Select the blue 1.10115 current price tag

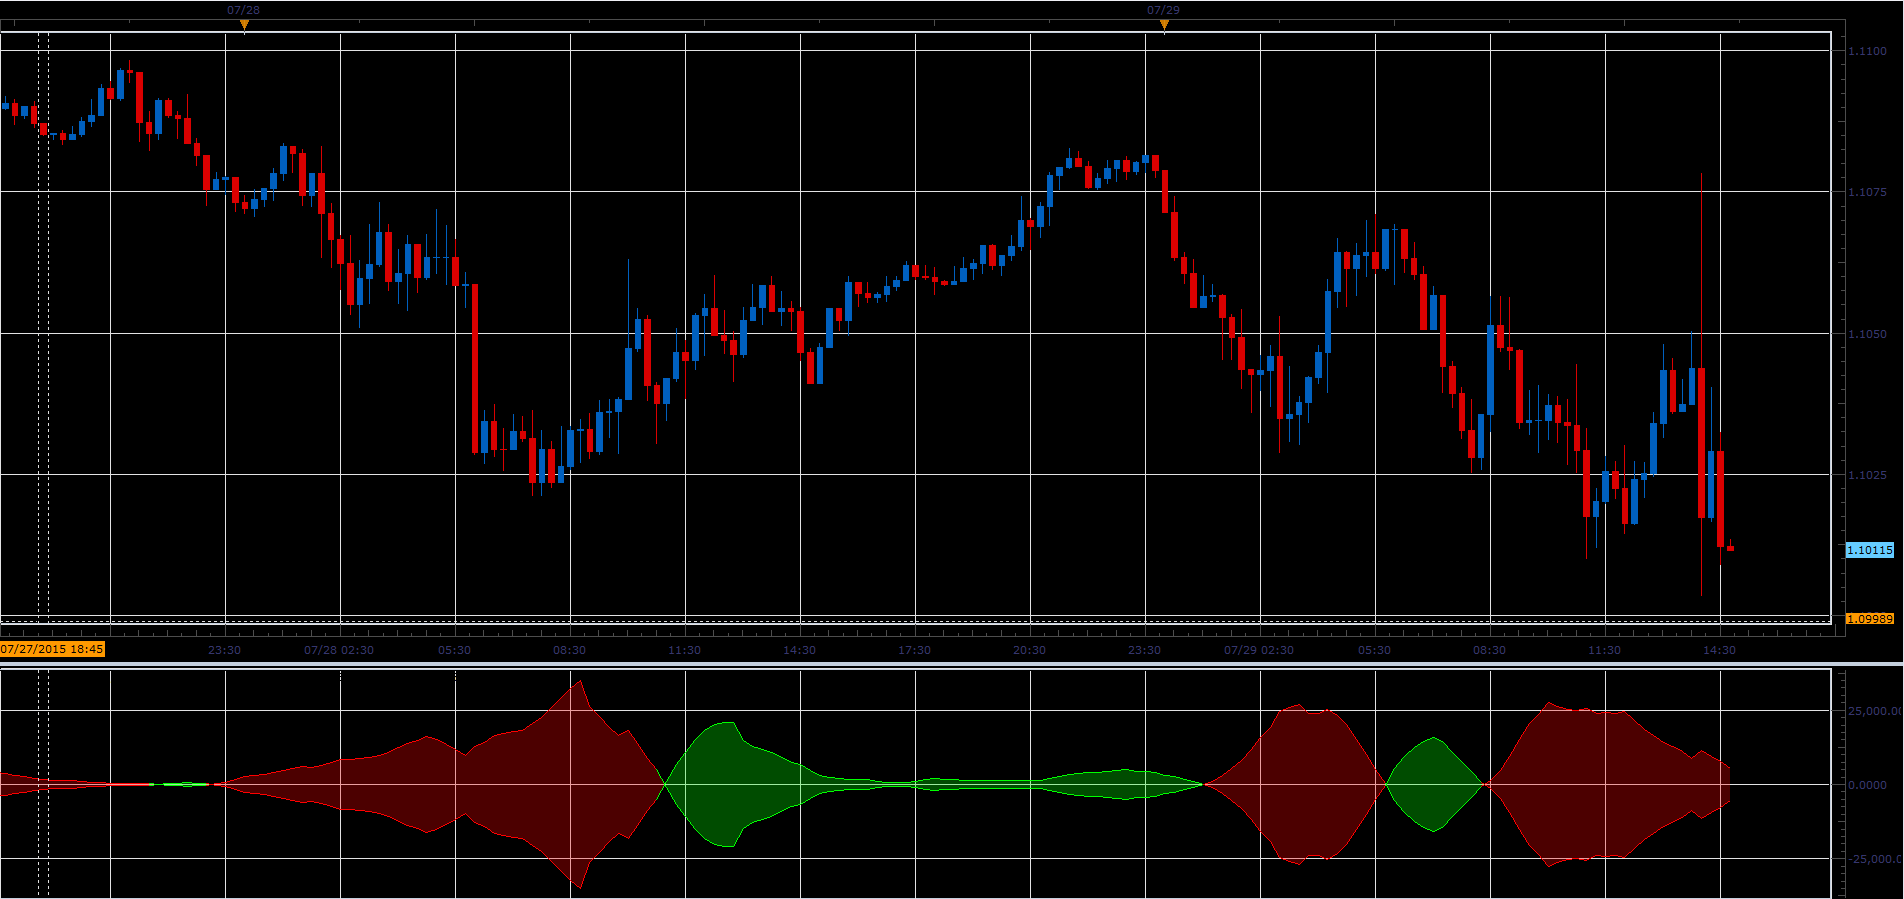click(1870, 550)
